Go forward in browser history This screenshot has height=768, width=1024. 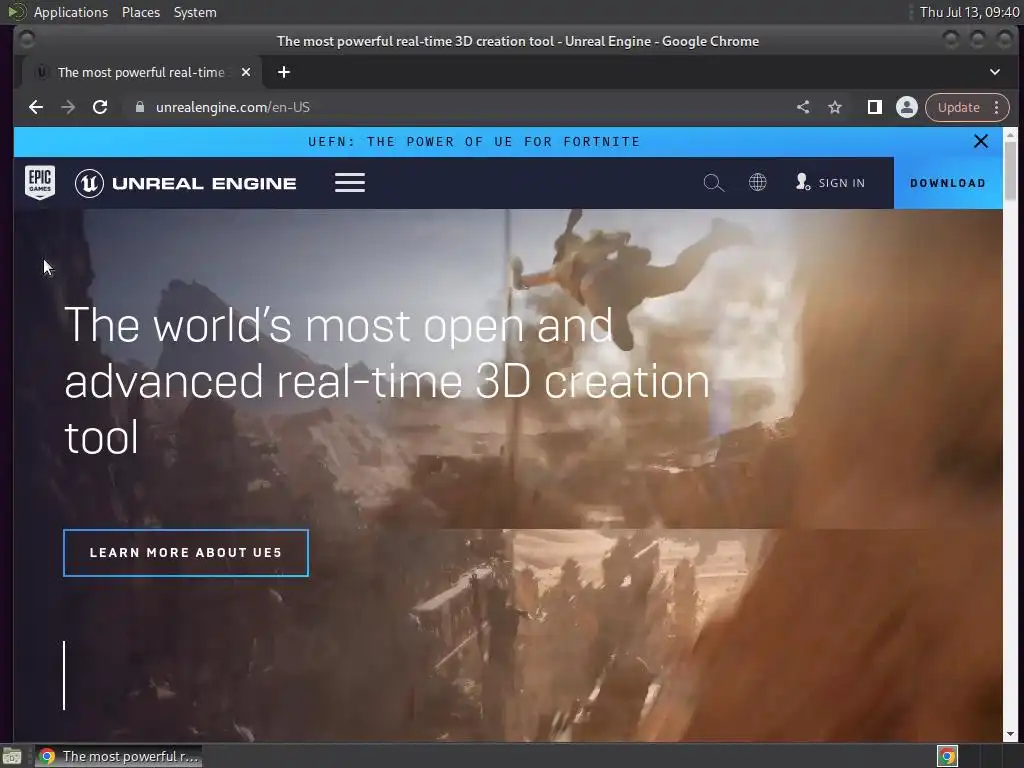click(68, 107)
